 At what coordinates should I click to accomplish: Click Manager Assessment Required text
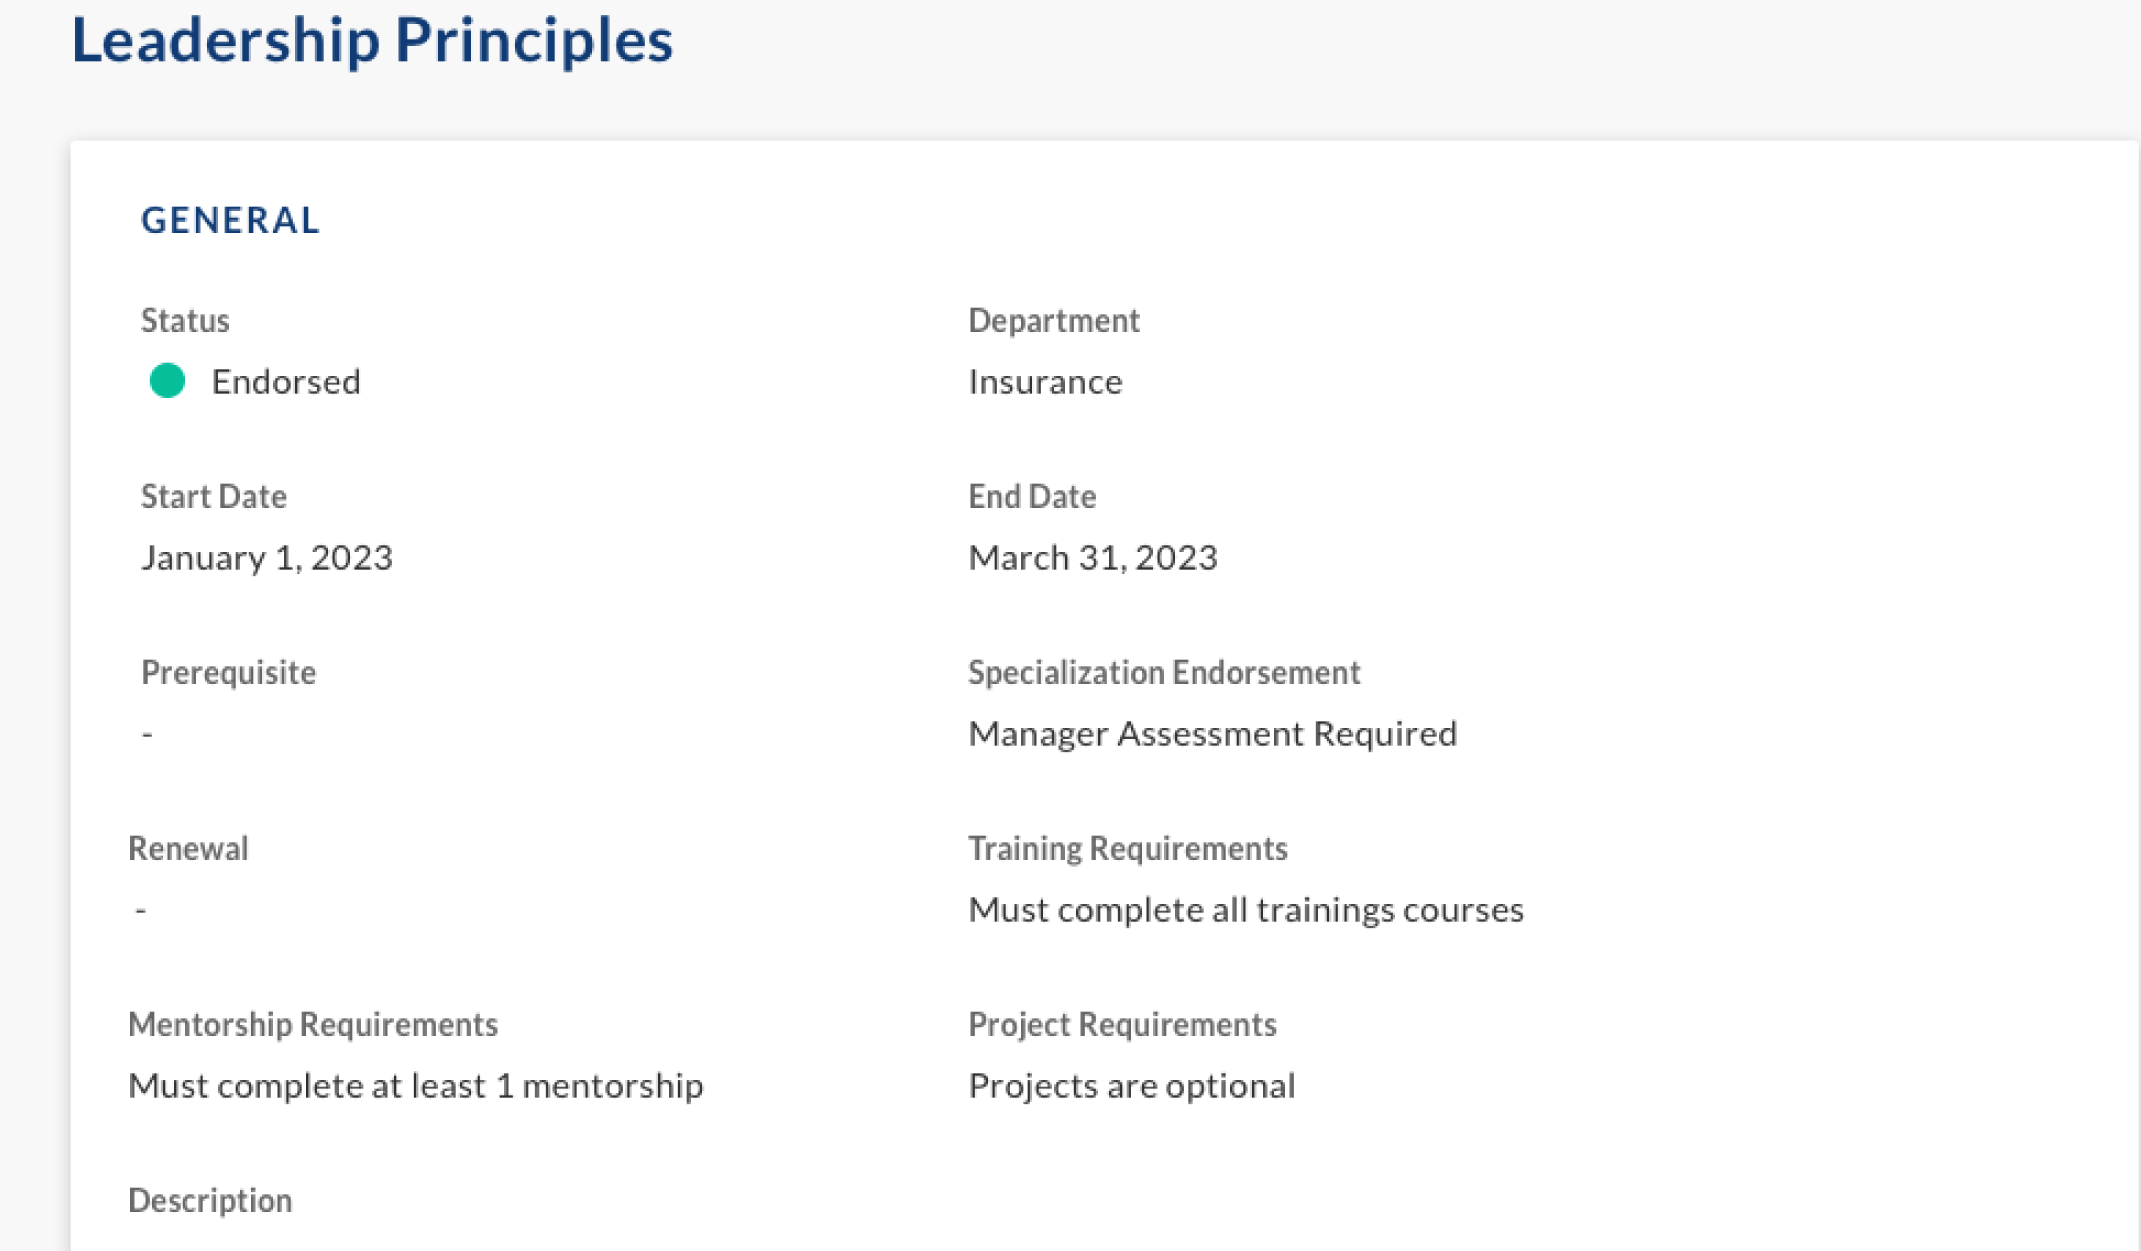(x=1213, y=733)
